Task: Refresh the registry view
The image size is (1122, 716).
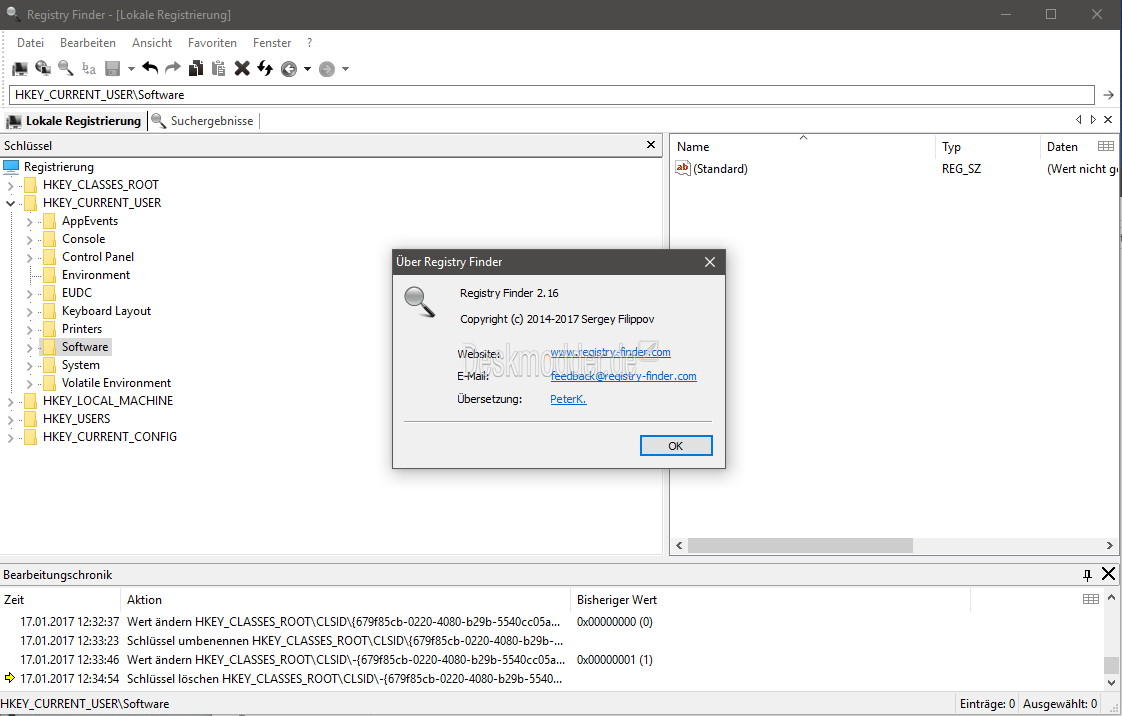Action: pos(265,69)
